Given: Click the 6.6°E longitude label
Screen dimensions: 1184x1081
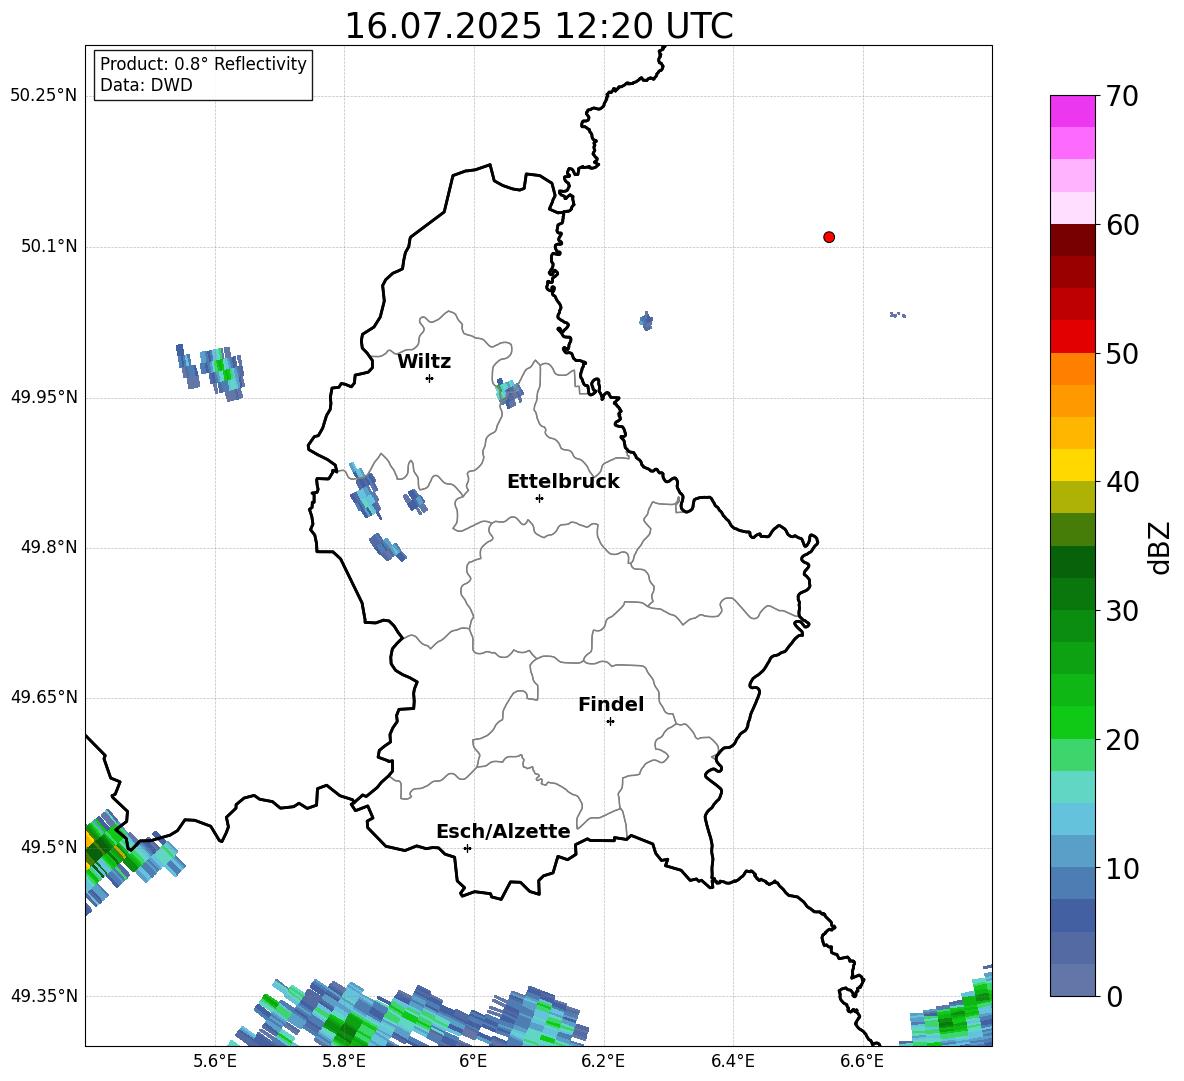Looking at the screenshot, I should pos(862,1062).
